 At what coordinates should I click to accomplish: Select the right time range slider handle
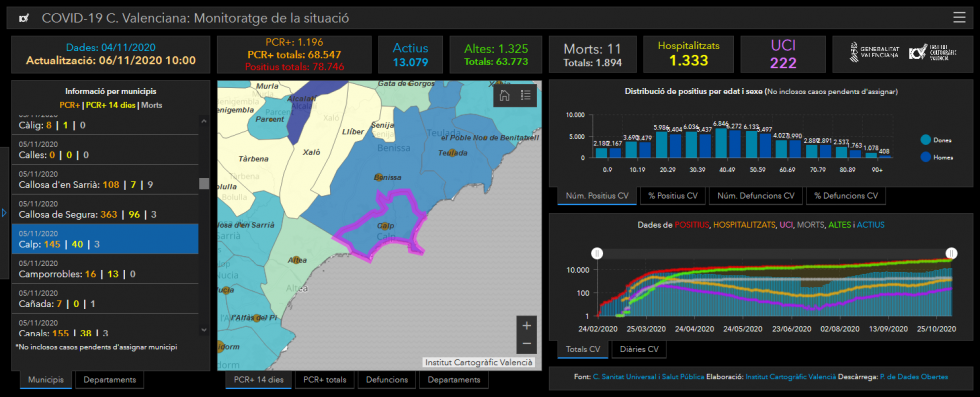[951, 253]
